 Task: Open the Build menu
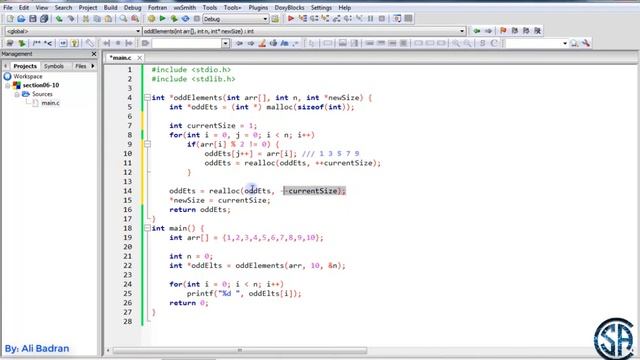pos(110,8)
